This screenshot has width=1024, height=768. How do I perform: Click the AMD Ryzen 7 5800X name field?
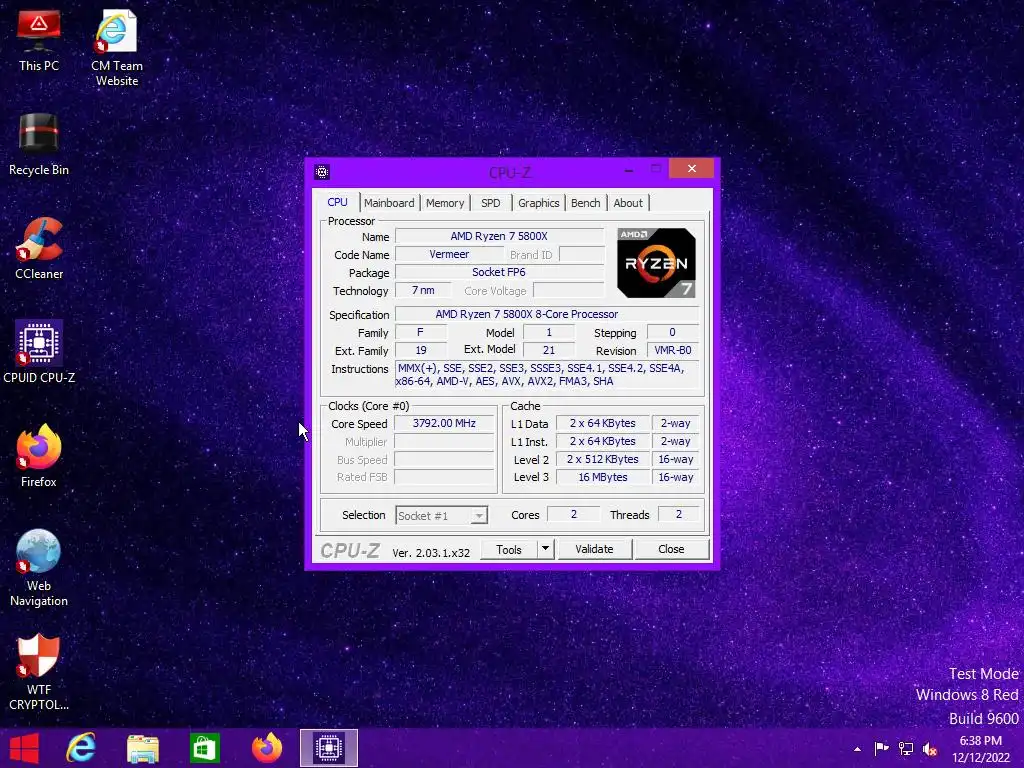point(499,236)
